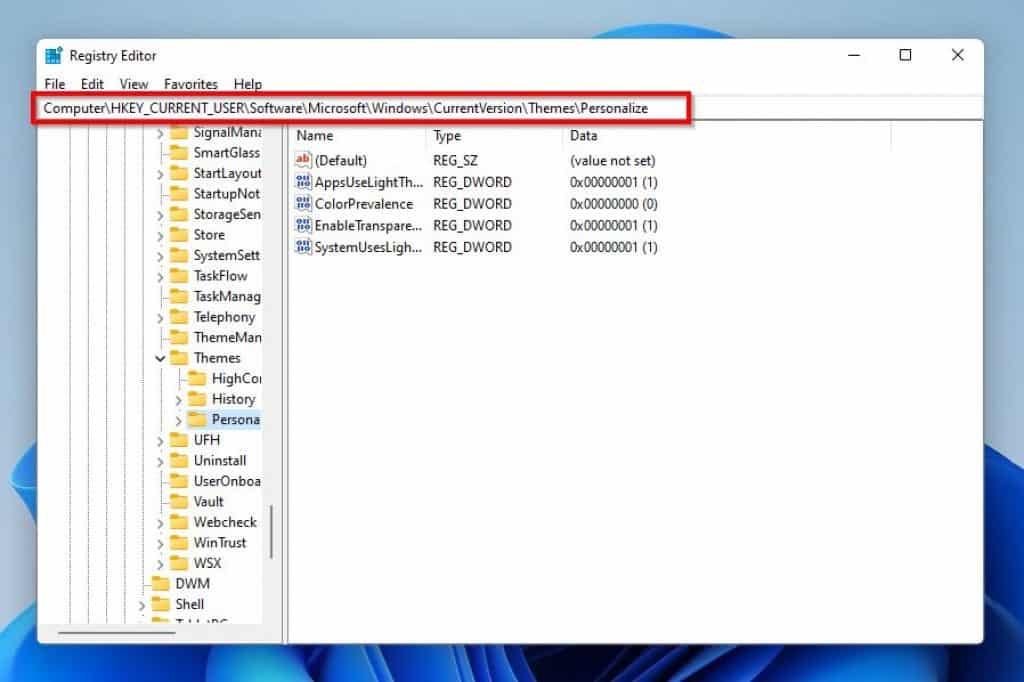Click the Store folder icon
The height and width of the screenshot is (682, 1024).
pyautogui.click(x=179, y=235)
